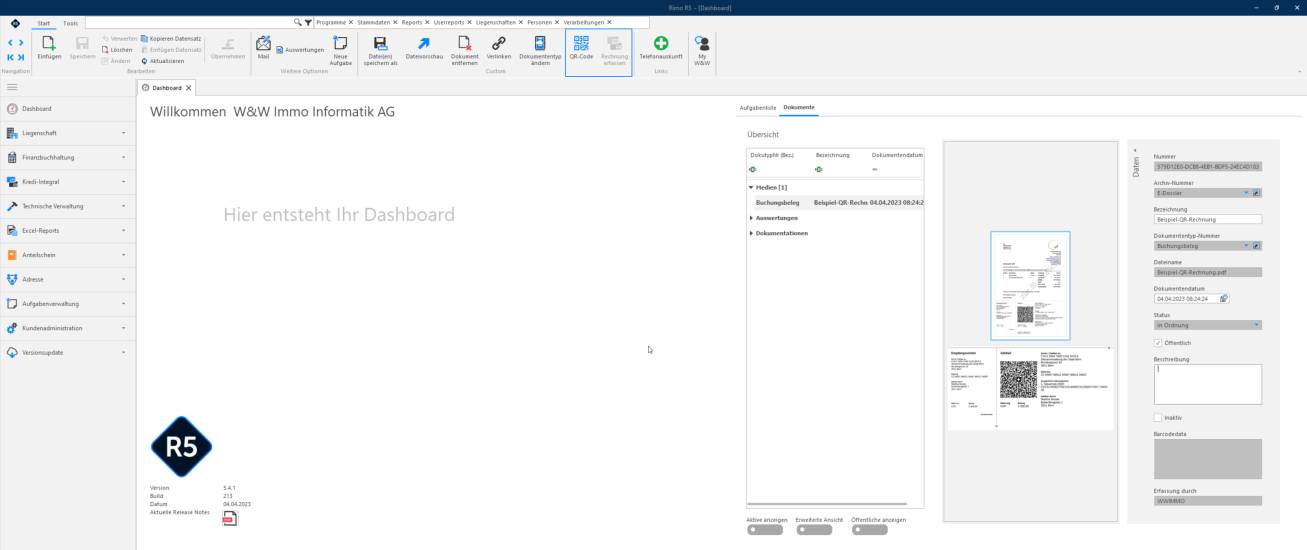The height and width of the screenshot is (550, 1307).
Task: Open Kredi-Integral in the sidebar
Action: pyautogui.click(x=68, y=181)
